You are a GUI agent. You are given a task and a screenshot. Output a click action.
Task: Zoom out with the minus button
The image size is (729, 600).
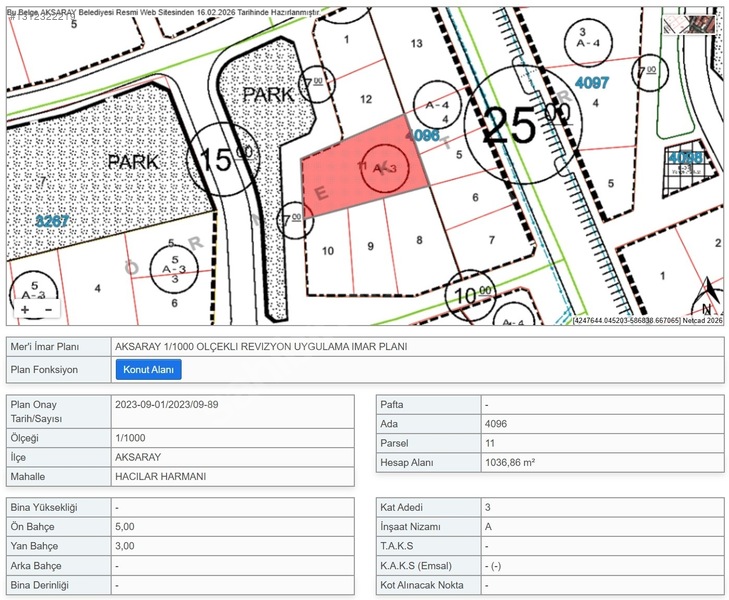pyautogui.click(x=48, y=310)
